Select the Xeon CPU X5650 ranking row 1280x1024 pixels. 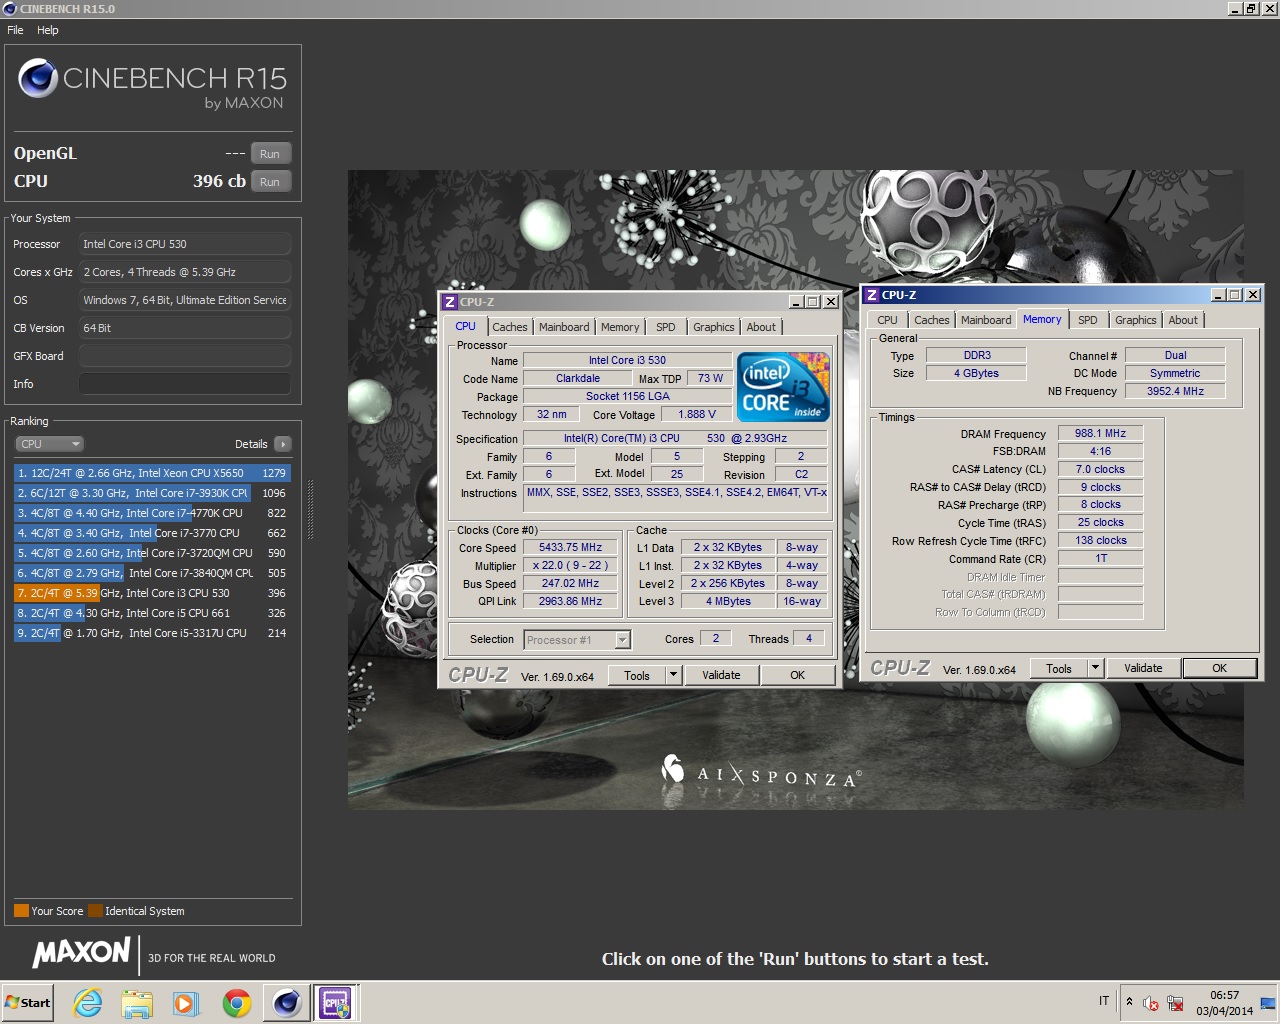click(x=152, y=473)
